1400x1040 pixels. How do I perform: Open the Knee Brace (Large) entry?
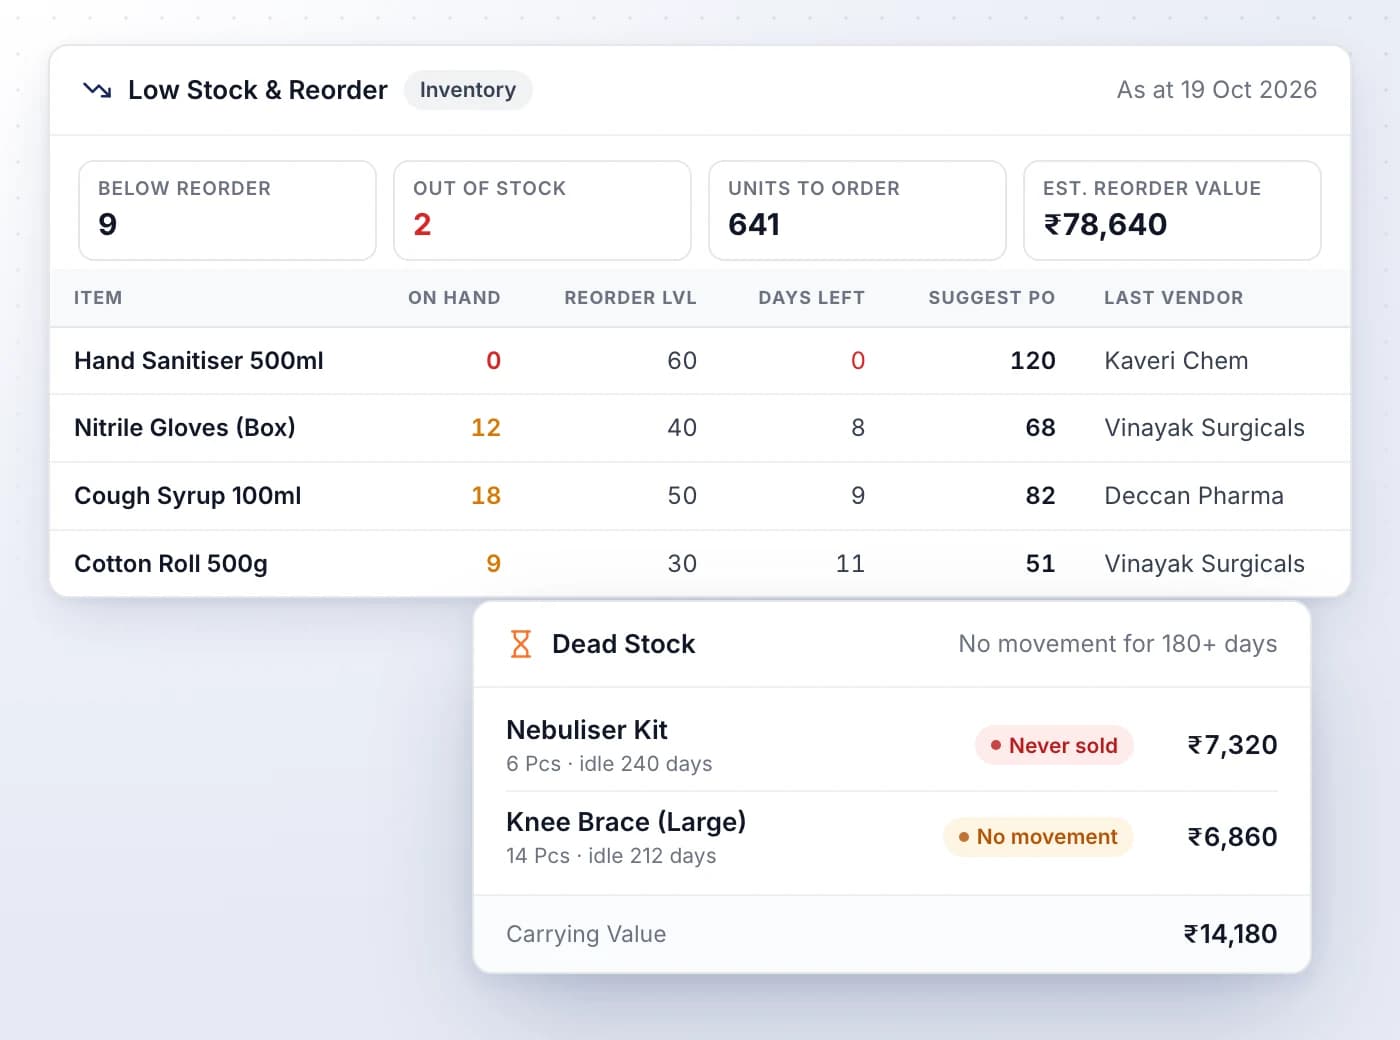coord(892,837)
